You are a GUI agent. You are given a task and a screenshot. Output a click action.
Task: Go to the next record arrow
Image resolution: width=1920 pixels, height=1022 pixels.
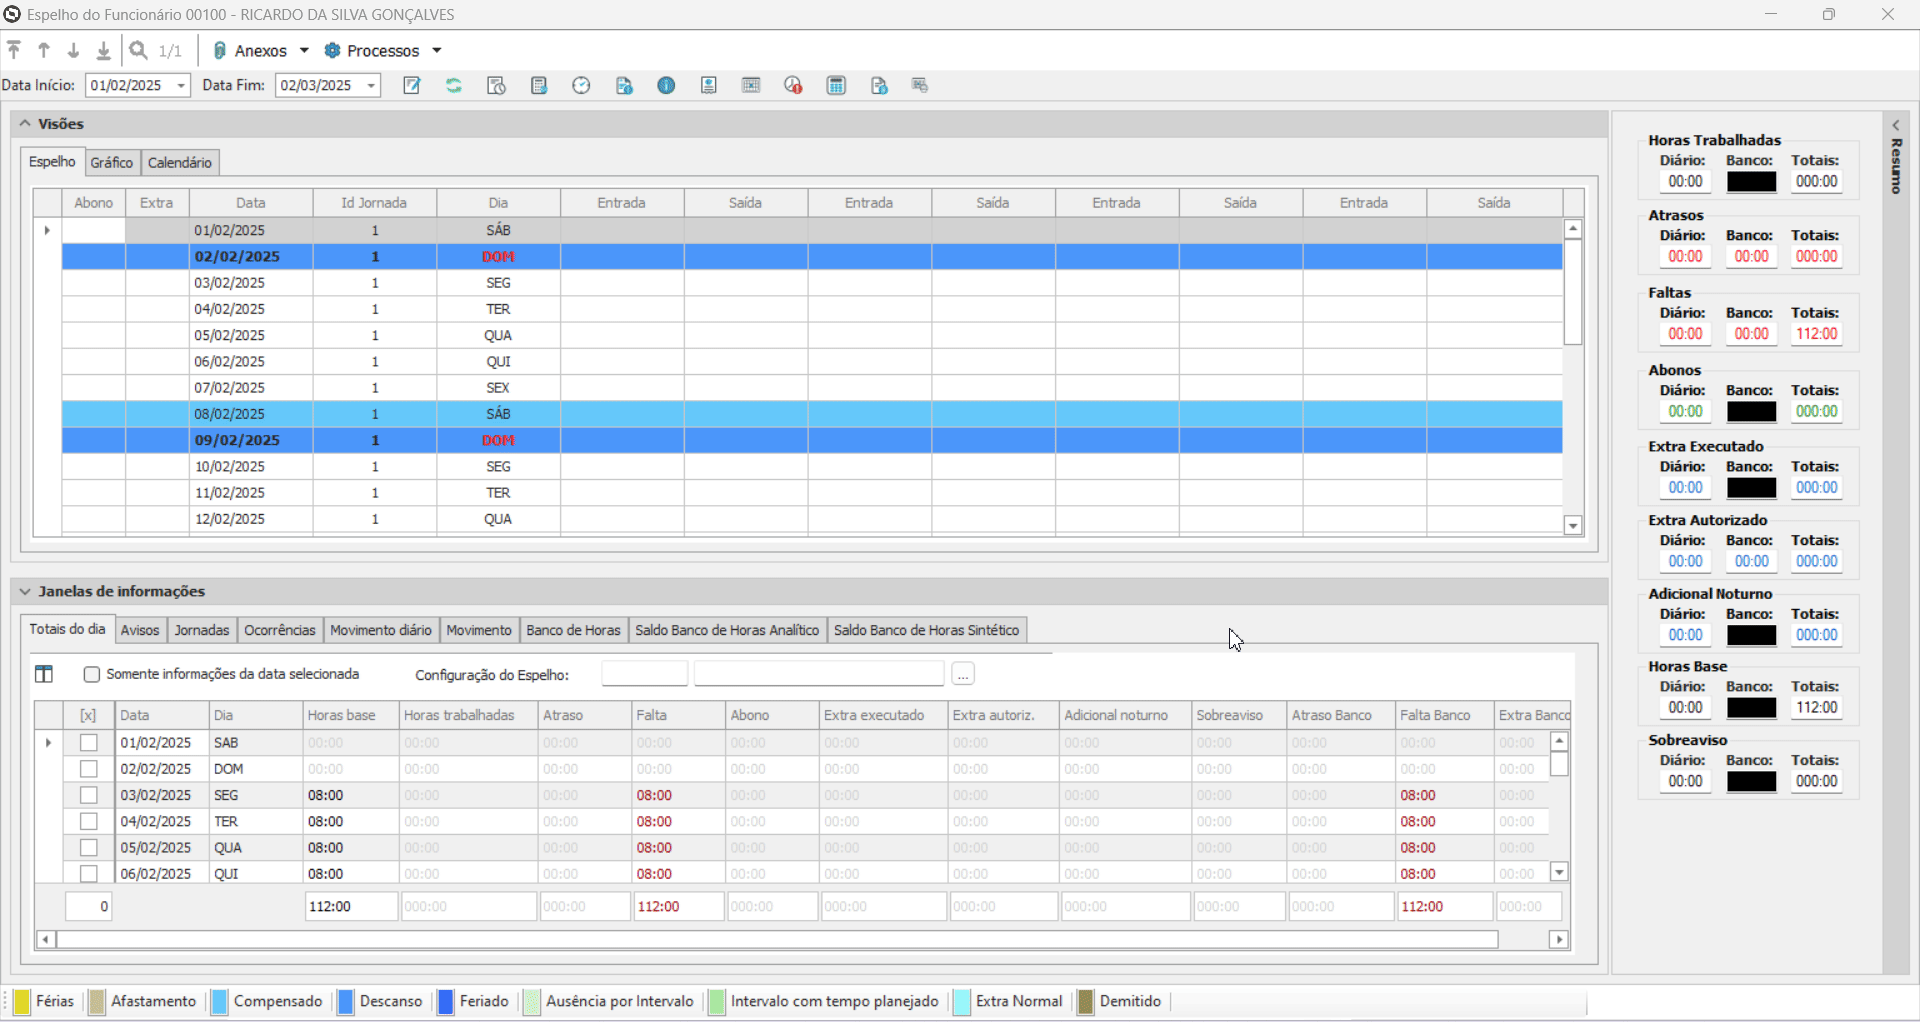[x=73, y=50]
